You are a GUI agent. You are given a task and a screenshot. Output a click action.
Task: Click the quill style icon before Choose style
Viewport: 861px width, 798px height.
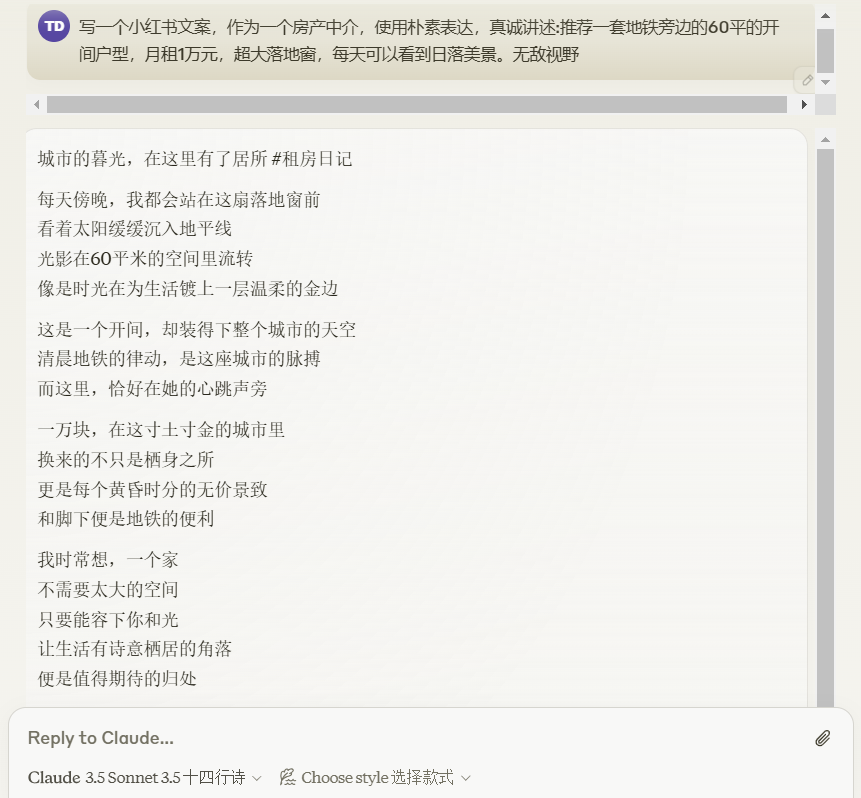tap(286, 777)
